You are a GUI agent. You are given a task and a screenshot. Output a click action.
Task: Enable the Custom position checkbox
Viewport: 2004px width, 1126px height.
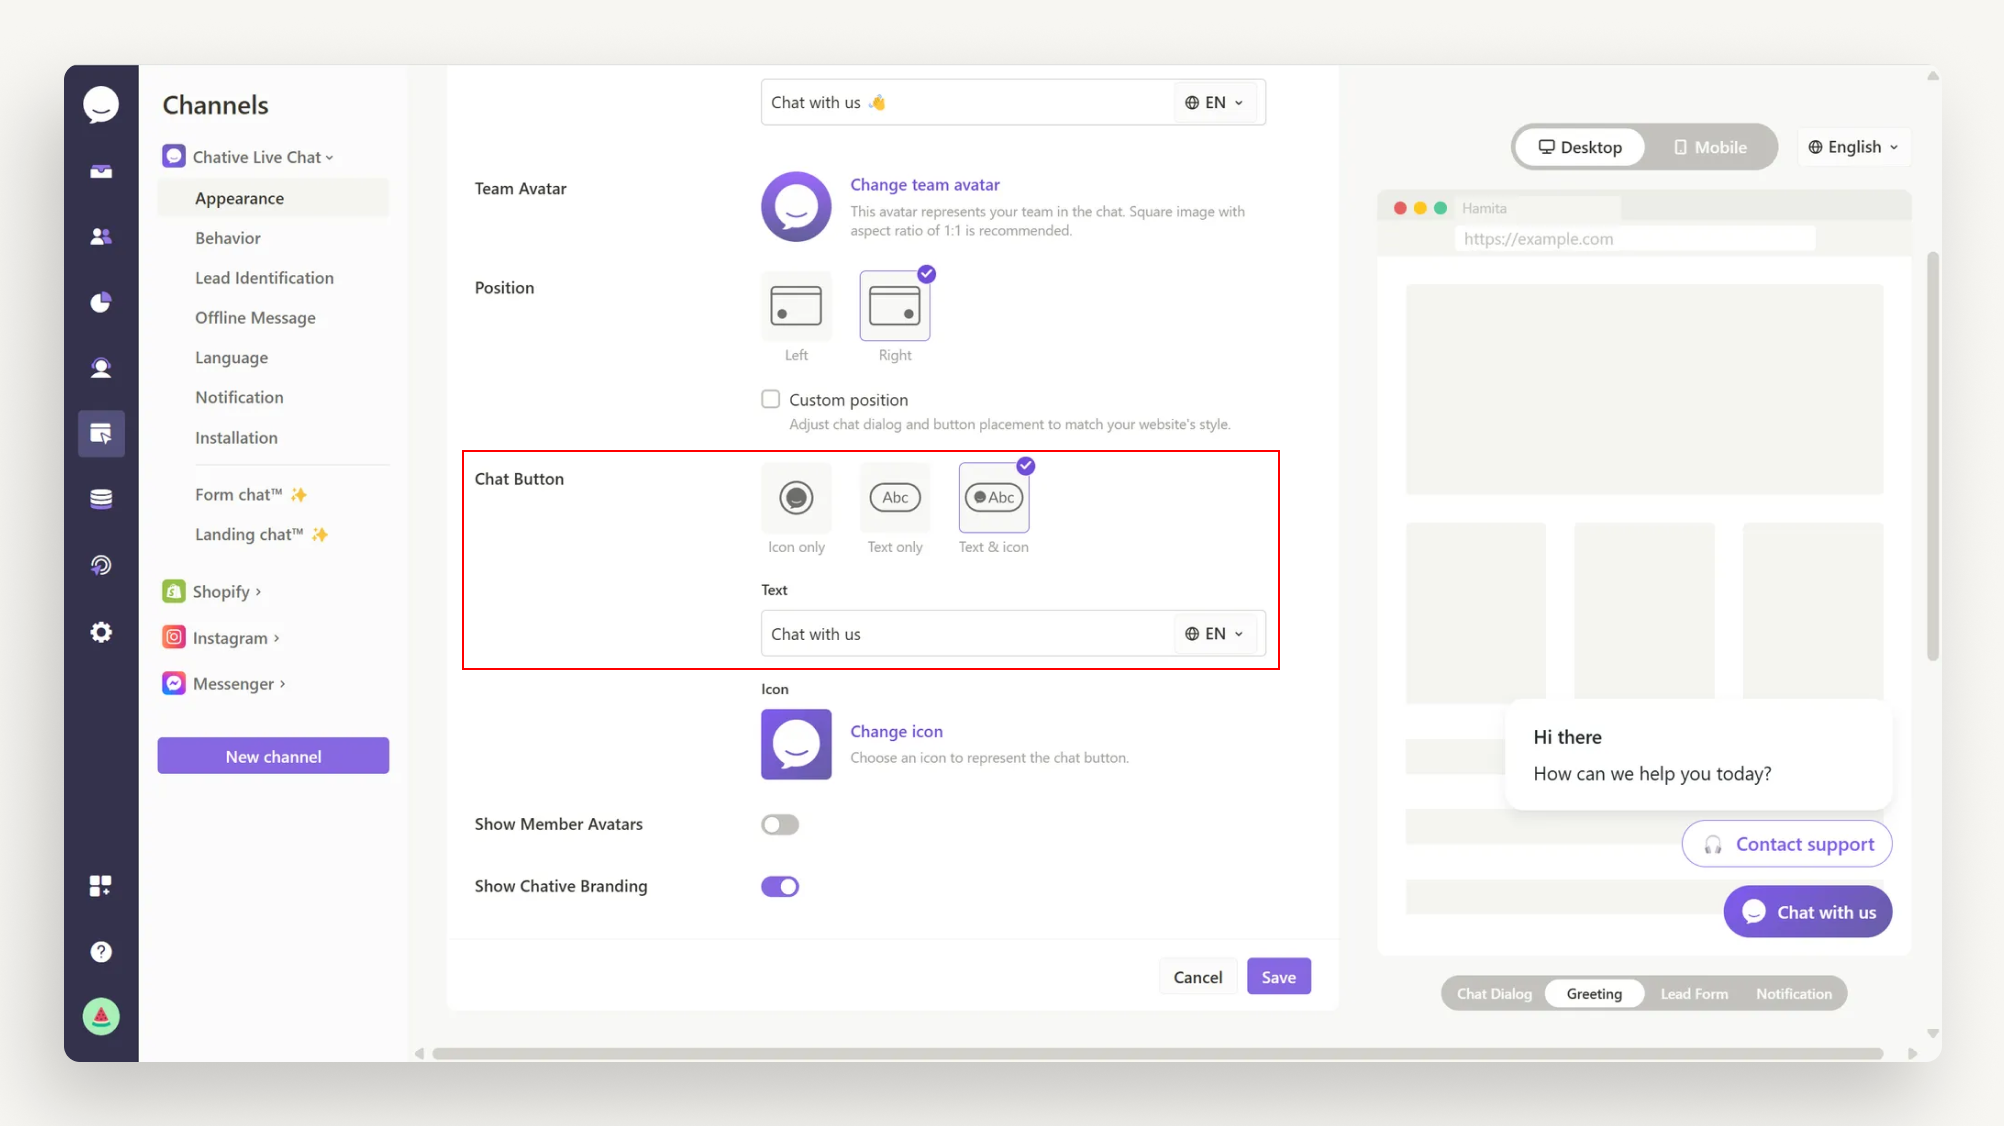tap(770, 399)
